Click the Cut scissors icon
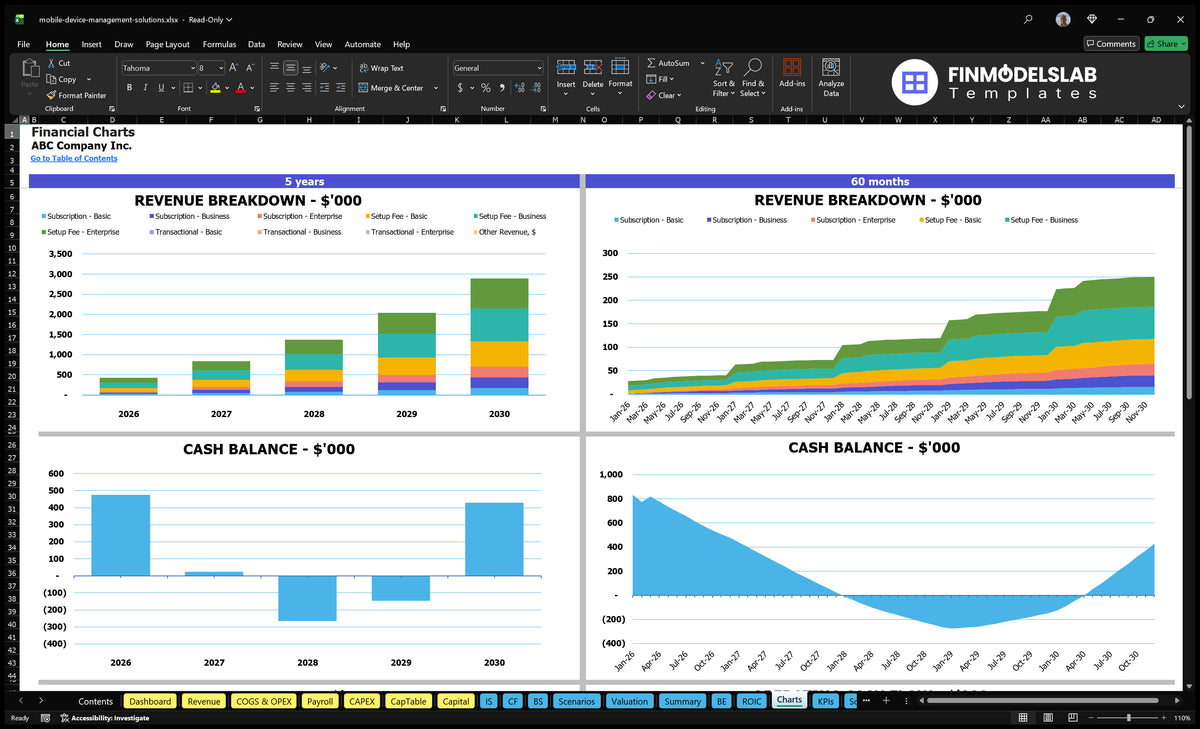 51,63
